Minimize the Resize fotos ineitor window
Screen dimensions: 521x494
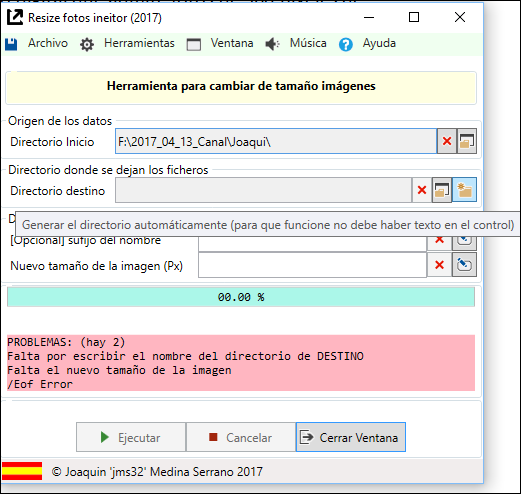coord(369,17)
